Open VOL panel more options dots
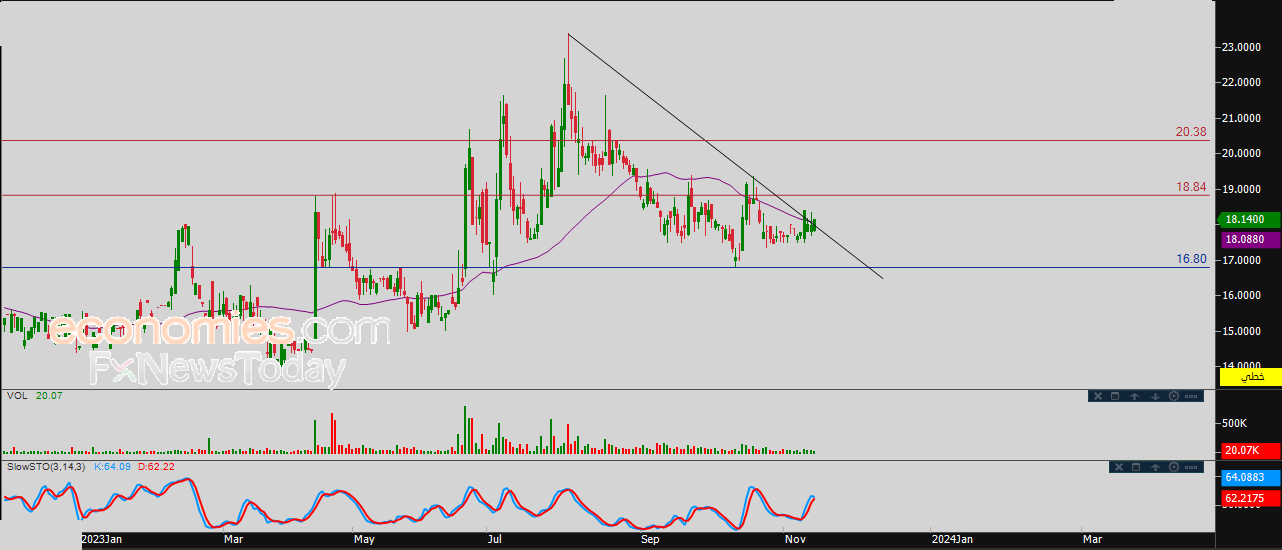1282x550 pixels. (1192, 396)
